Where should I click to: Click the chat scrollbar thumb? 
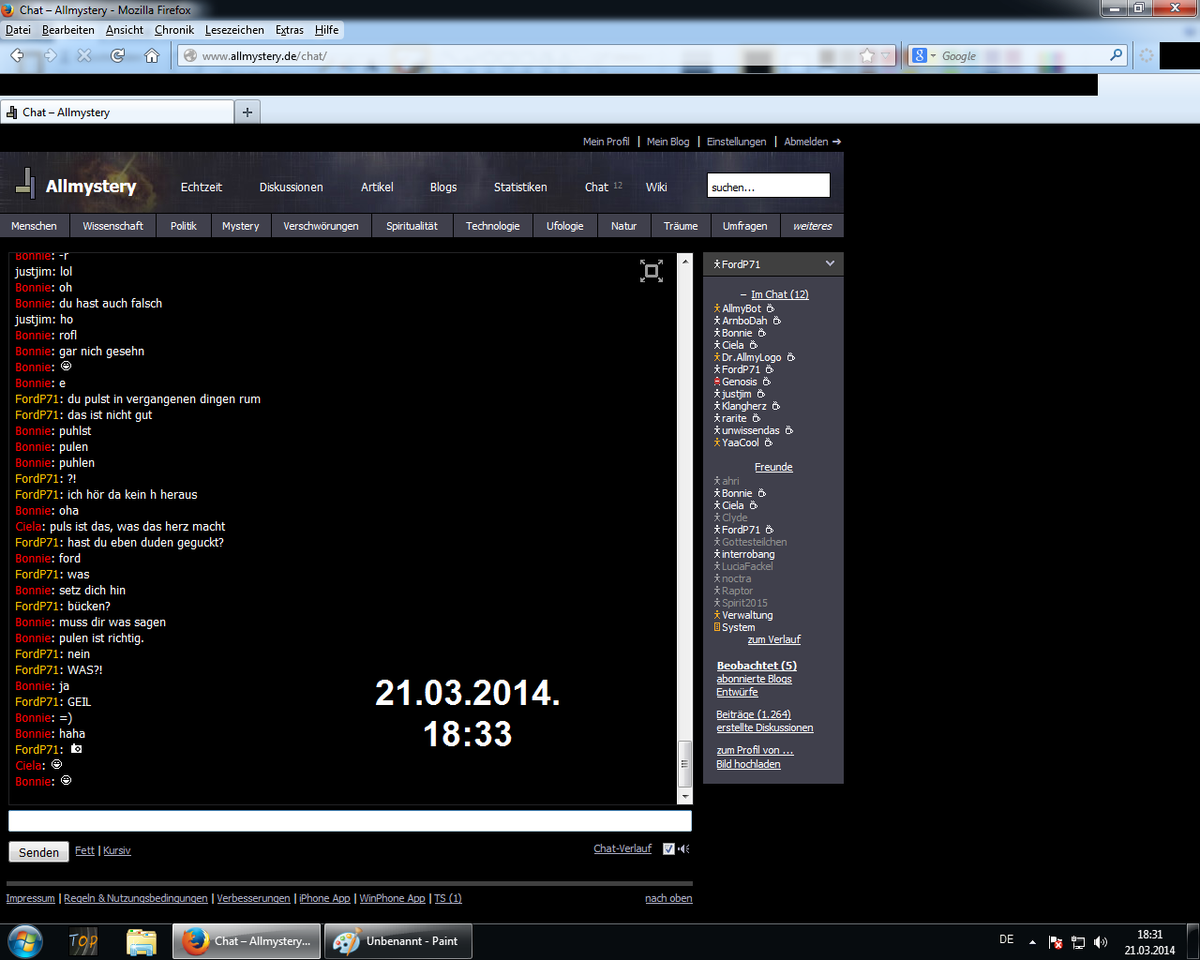685,764
